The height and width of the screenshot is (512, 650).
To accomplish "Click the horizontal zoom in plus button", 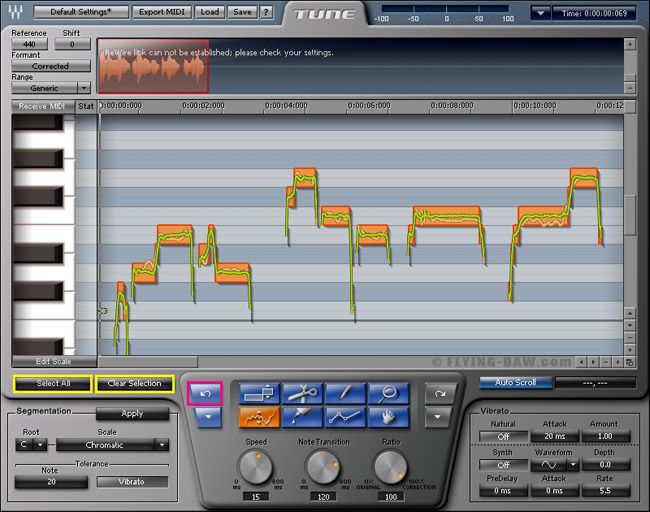I will coord(618,362).
